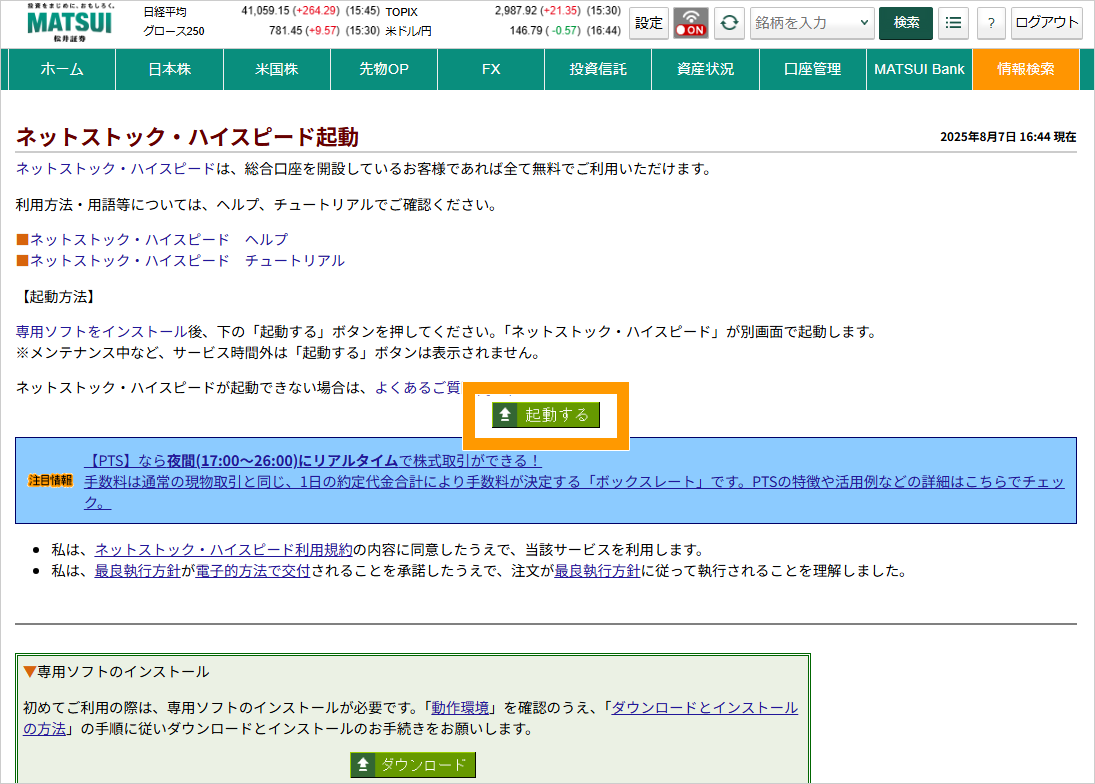Click the 検索 button

[x=906, y=22]
